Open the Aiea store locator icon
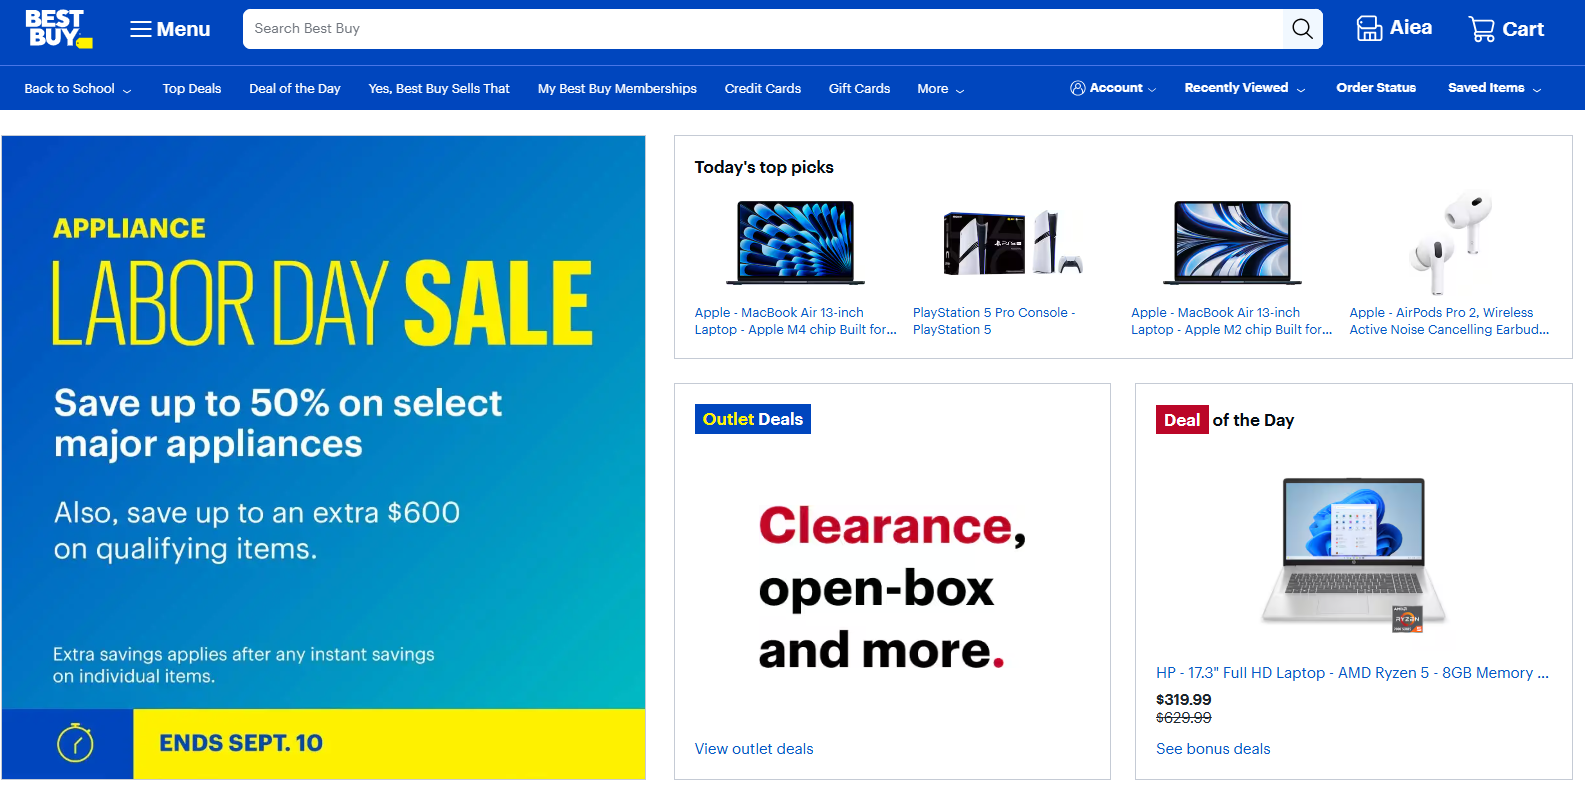The image size is (1585, 793). tap(1369, 28)
